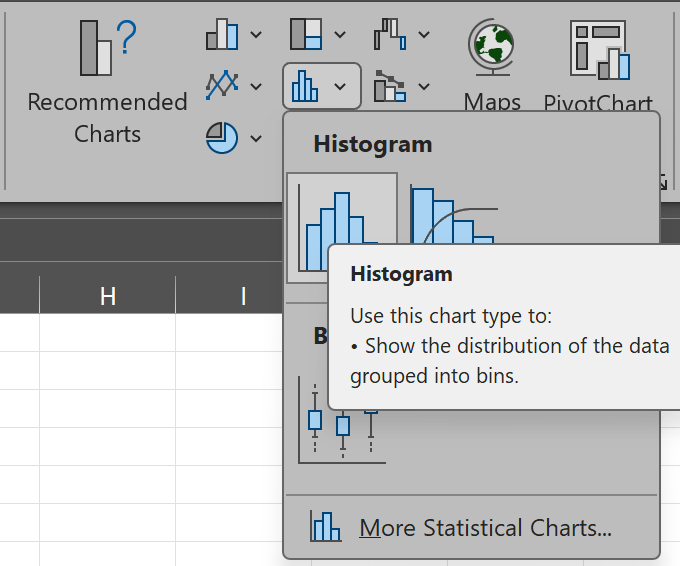The height and width of the screenshot is (566, 680).
Task: Expand the Pie Chart dropdown arrow
Action: [x=256, y=138]
